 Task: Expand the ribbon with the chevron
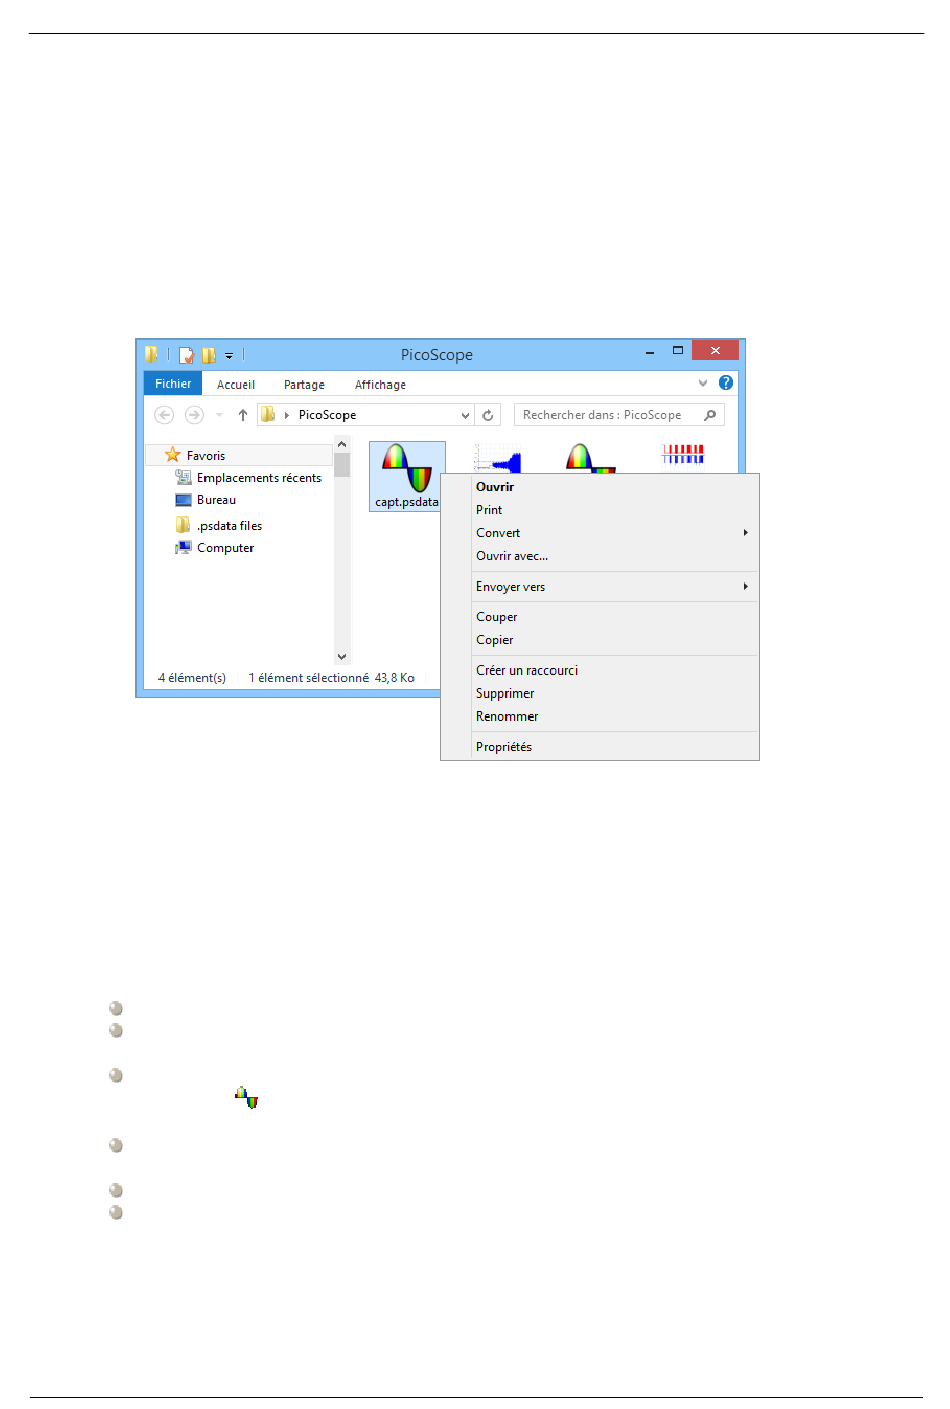pyautogui.click(x=703, y=383)
